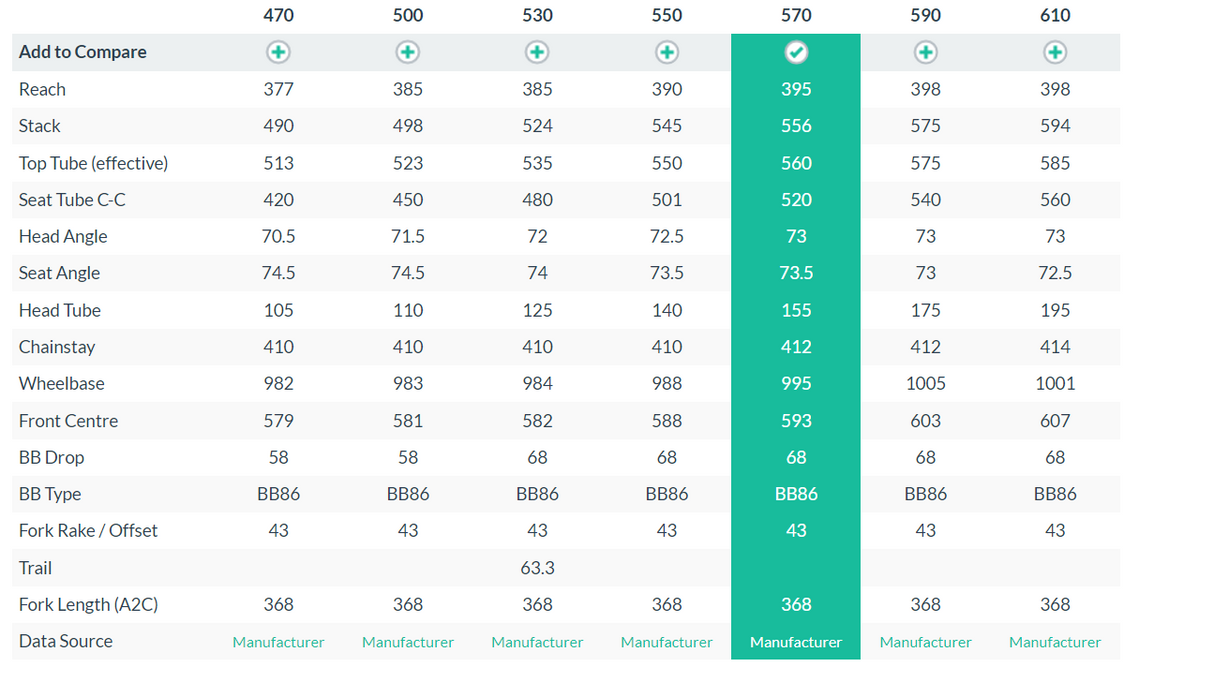Add size 550 to compare

pyautogui.click(x=667, y=52)
